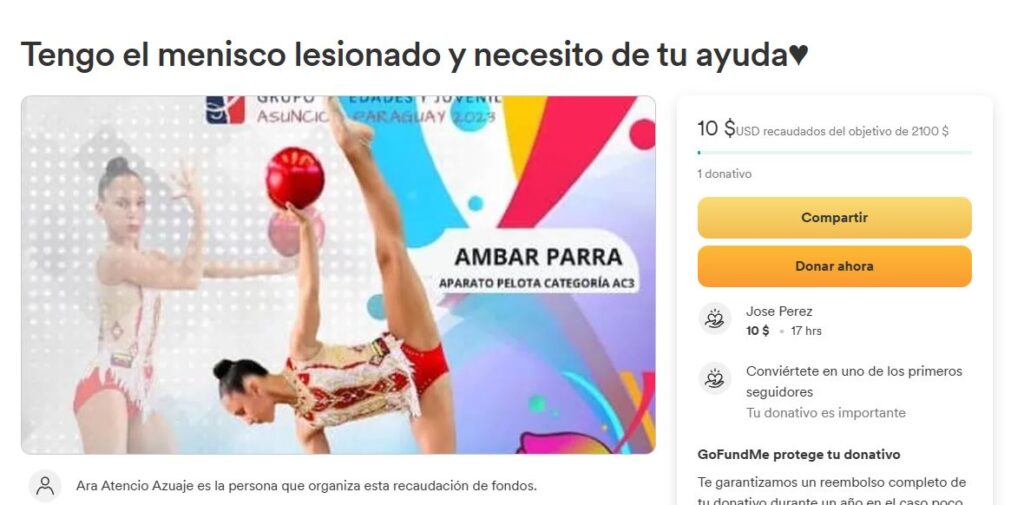Click the fundraising progress bar
Viewport: 1024px width, 505px height.
coord(834,153)
